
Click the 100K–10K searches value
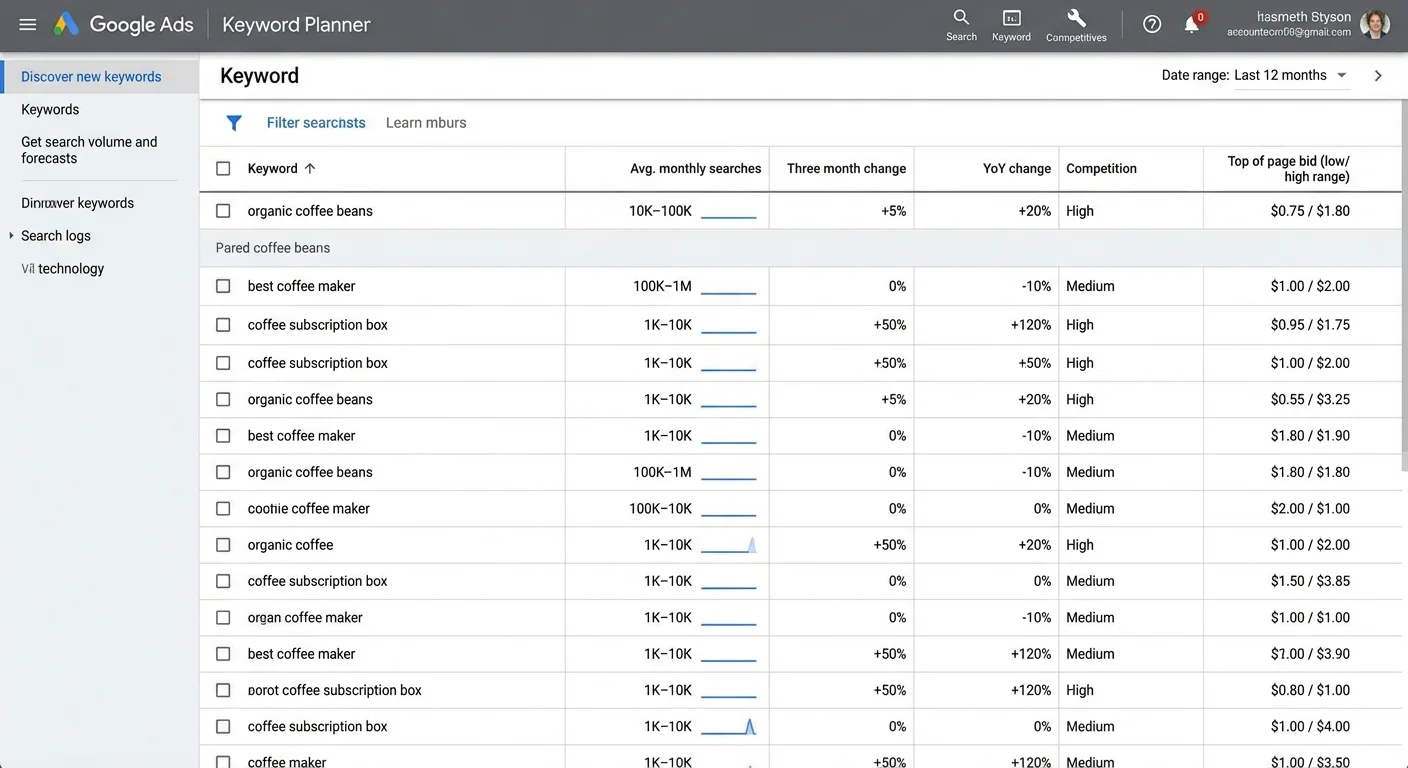(662, 508)
